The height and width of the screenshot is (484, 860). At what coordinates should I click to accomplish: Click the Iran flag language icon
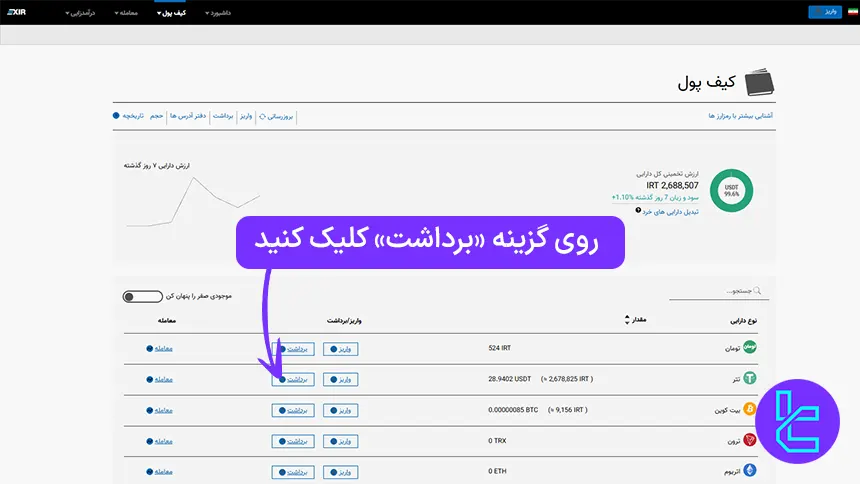(853, 12)
